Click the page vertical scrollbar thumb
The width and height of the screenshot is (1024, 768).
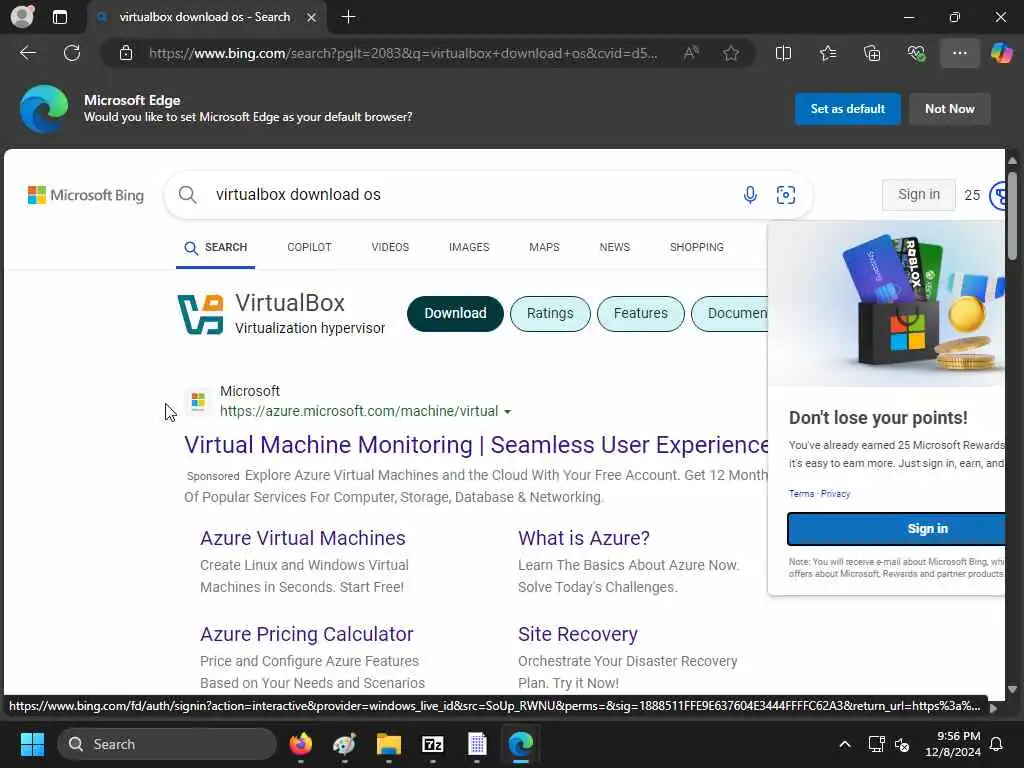click(x=1012, y=217)
